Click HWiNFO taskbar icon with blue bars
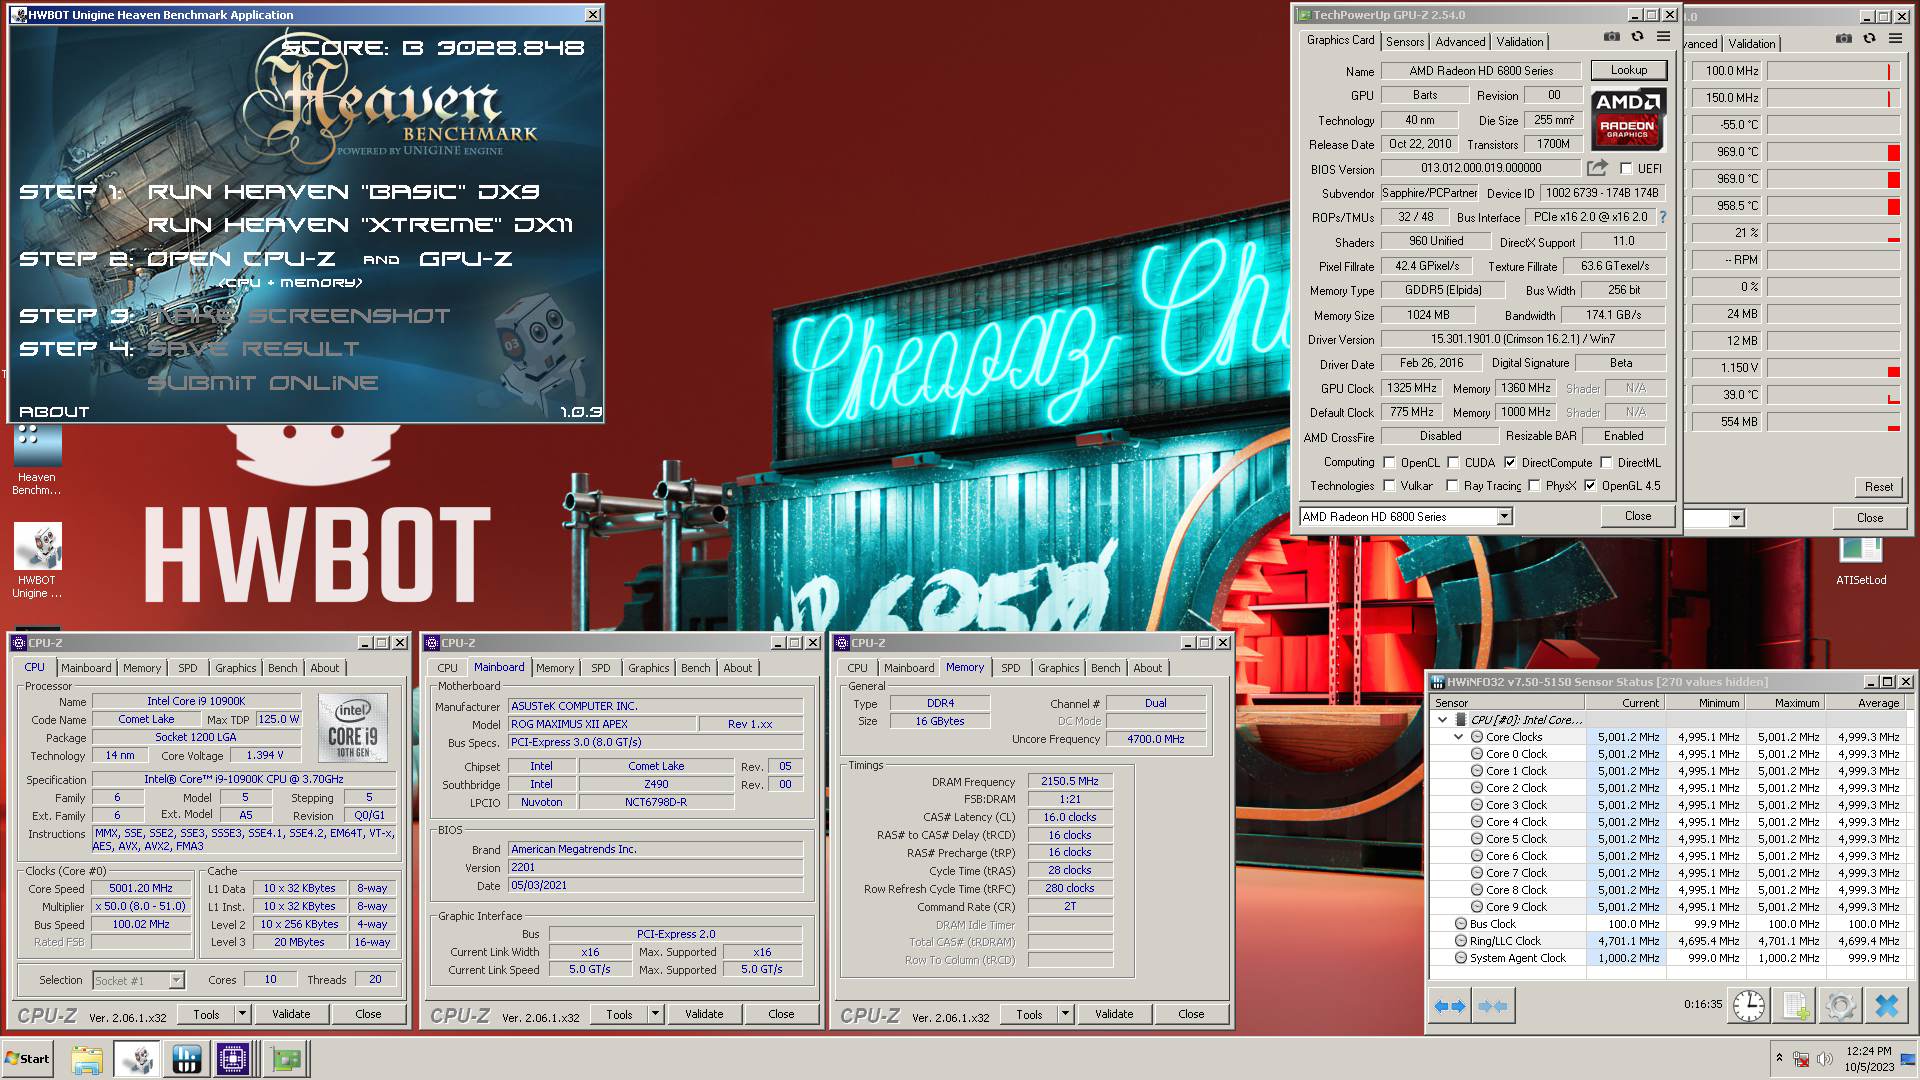This screenshot has height=1080, width=1920. [186, 1059]
